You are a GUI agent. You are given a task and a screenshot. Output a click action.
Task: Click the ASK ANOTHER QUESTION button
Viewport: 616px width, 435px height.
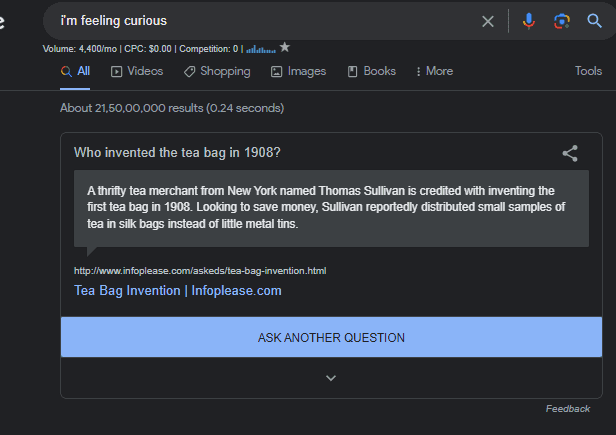point(331,337)
